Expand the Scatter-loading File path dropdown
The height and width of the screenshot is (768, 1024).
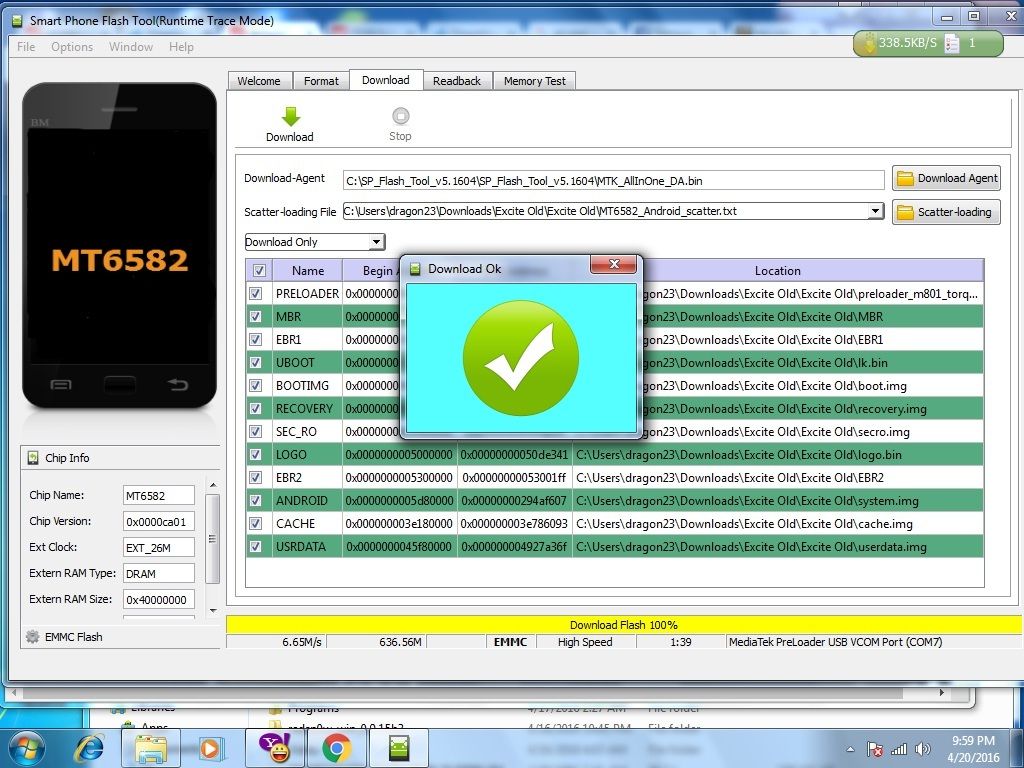[x=875, y=211]
